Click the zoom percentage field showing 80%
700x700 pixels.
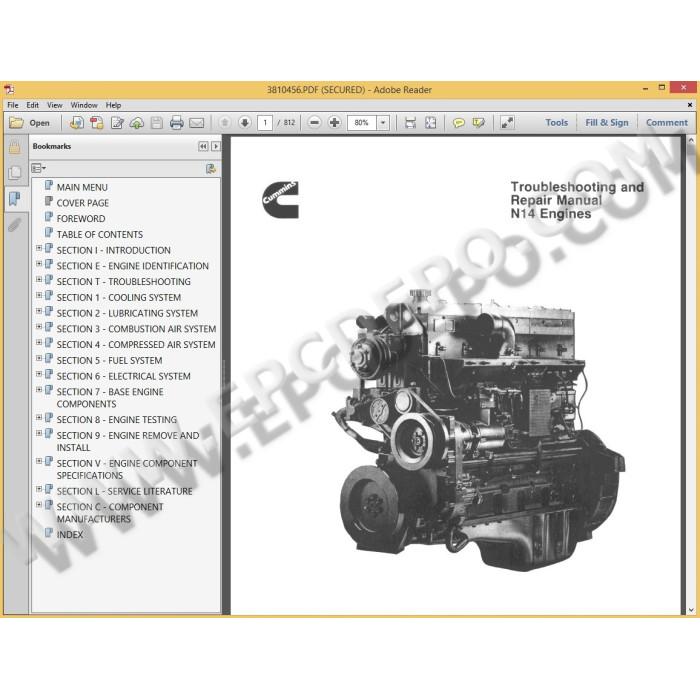click(x=362, y=122)
